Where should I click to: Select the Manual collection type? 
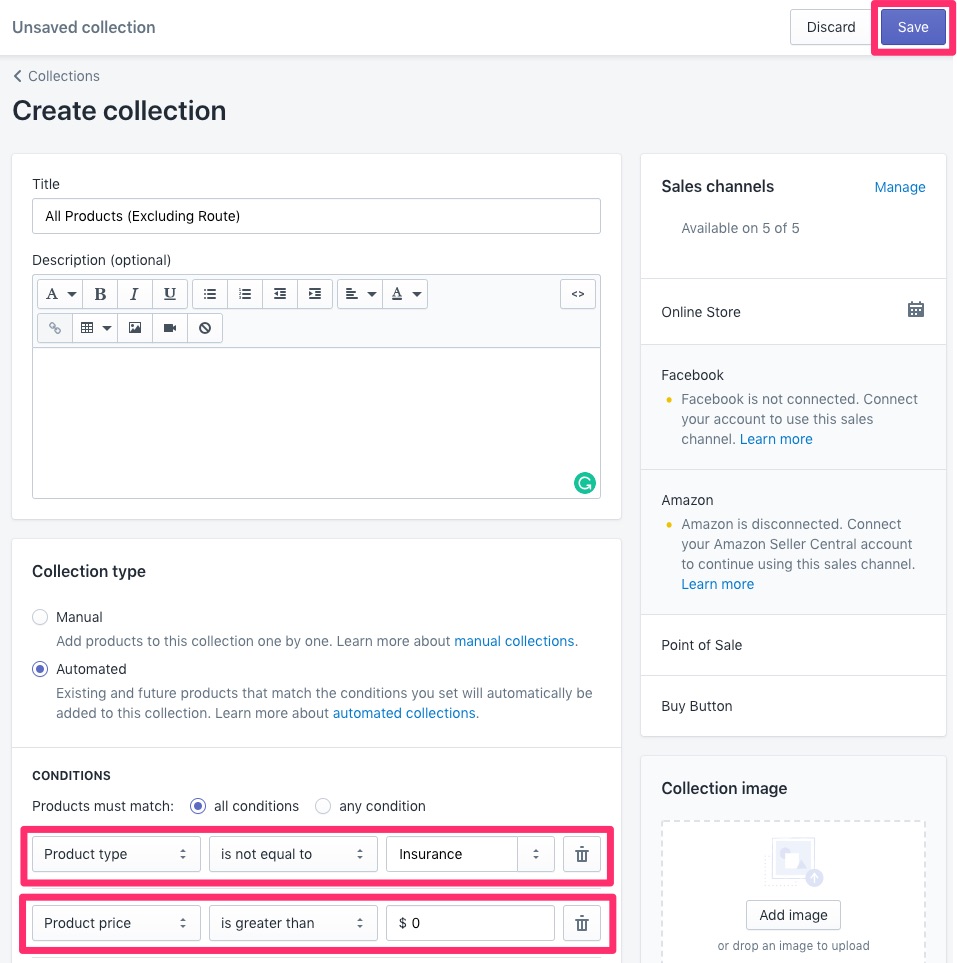(x=40, y=617)
